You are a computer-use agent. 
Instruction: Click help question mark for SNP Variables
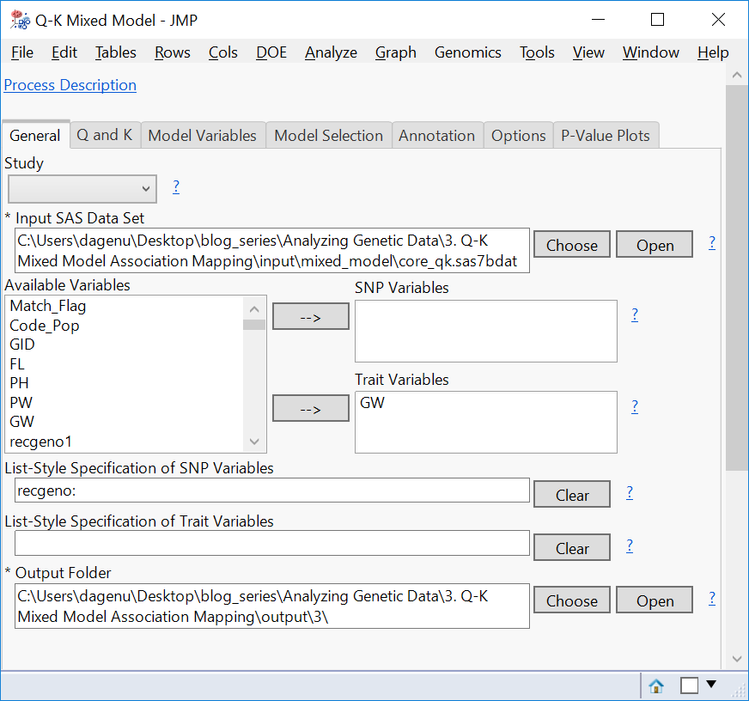click(x=634, y=315)
